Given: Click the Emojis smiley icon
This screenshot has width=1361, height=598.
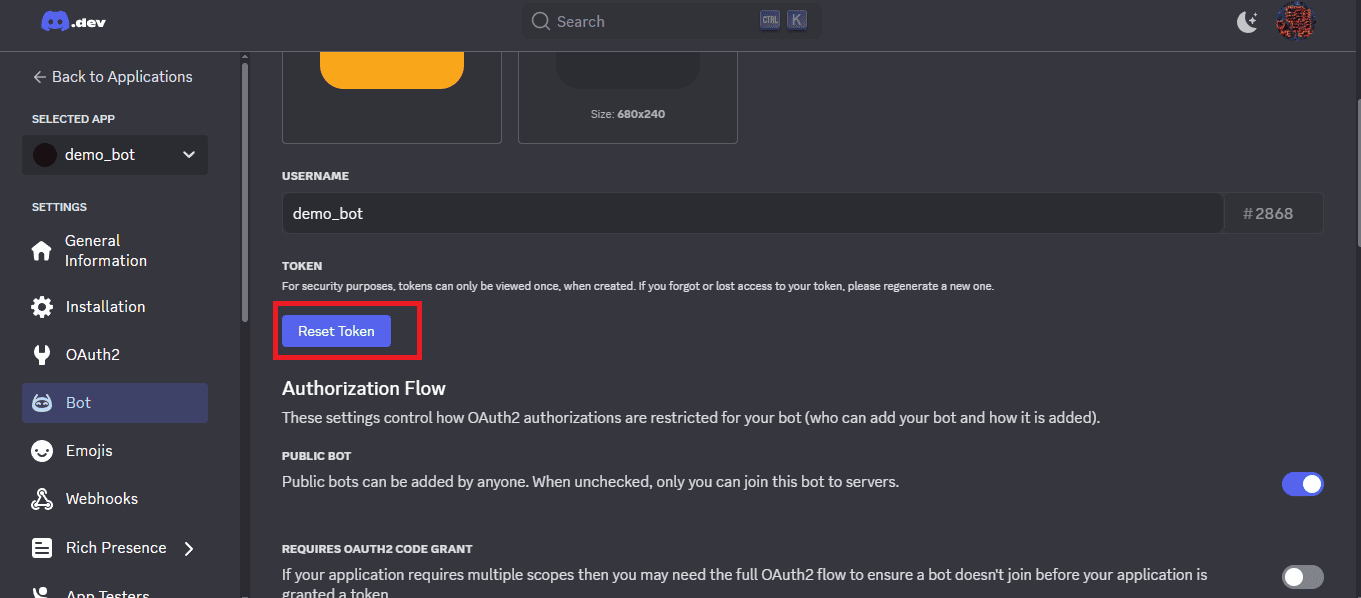Looking at the screenshot, I should point(42,451).
